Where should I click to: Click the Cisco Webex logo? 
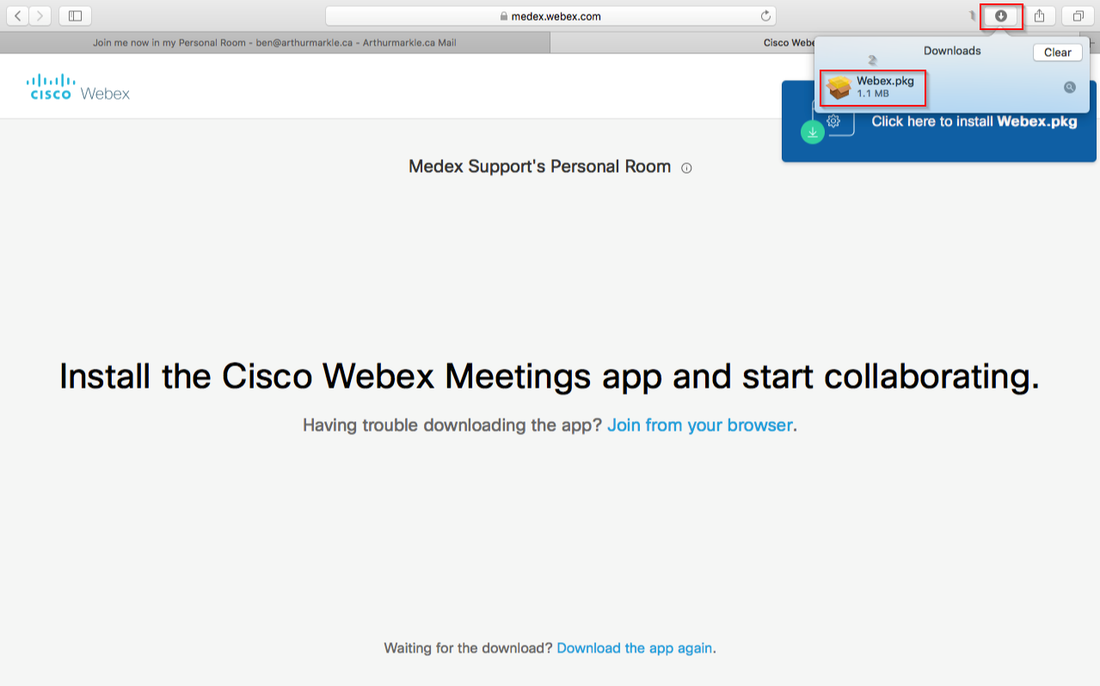(x=79, y=88)
